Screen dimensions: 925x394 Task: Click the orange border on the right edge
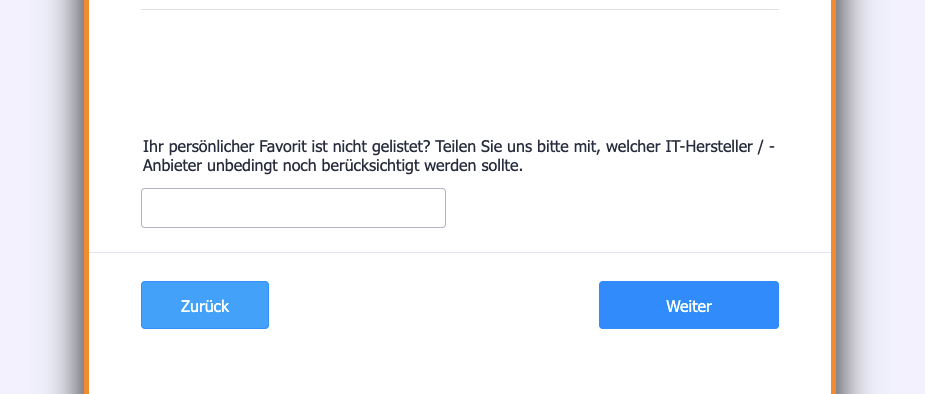834,197
